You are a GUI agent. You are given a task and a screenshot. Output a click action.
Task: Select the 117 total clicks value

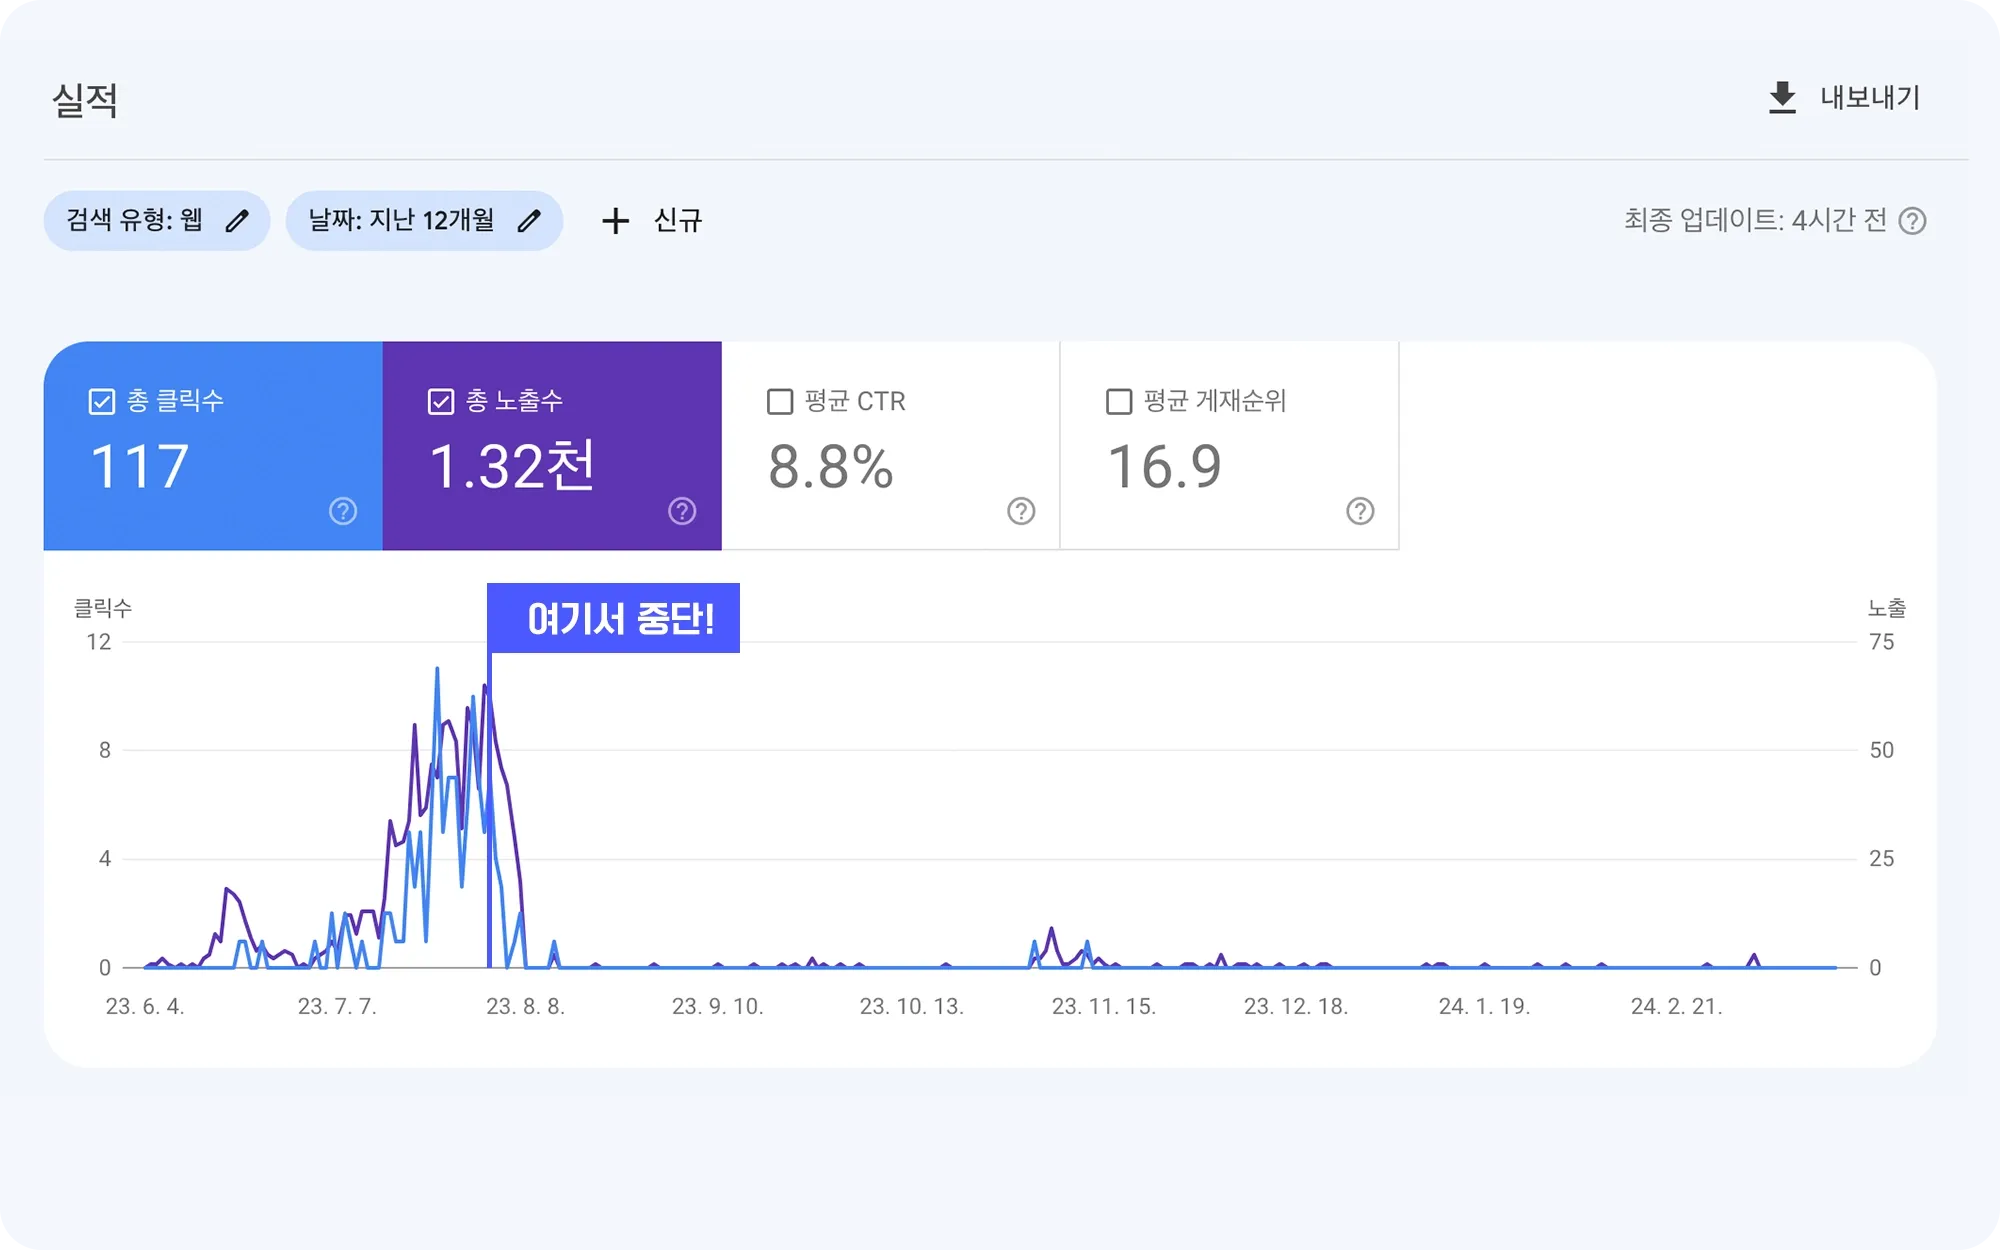pyautogui.click(x=140, y=467)
